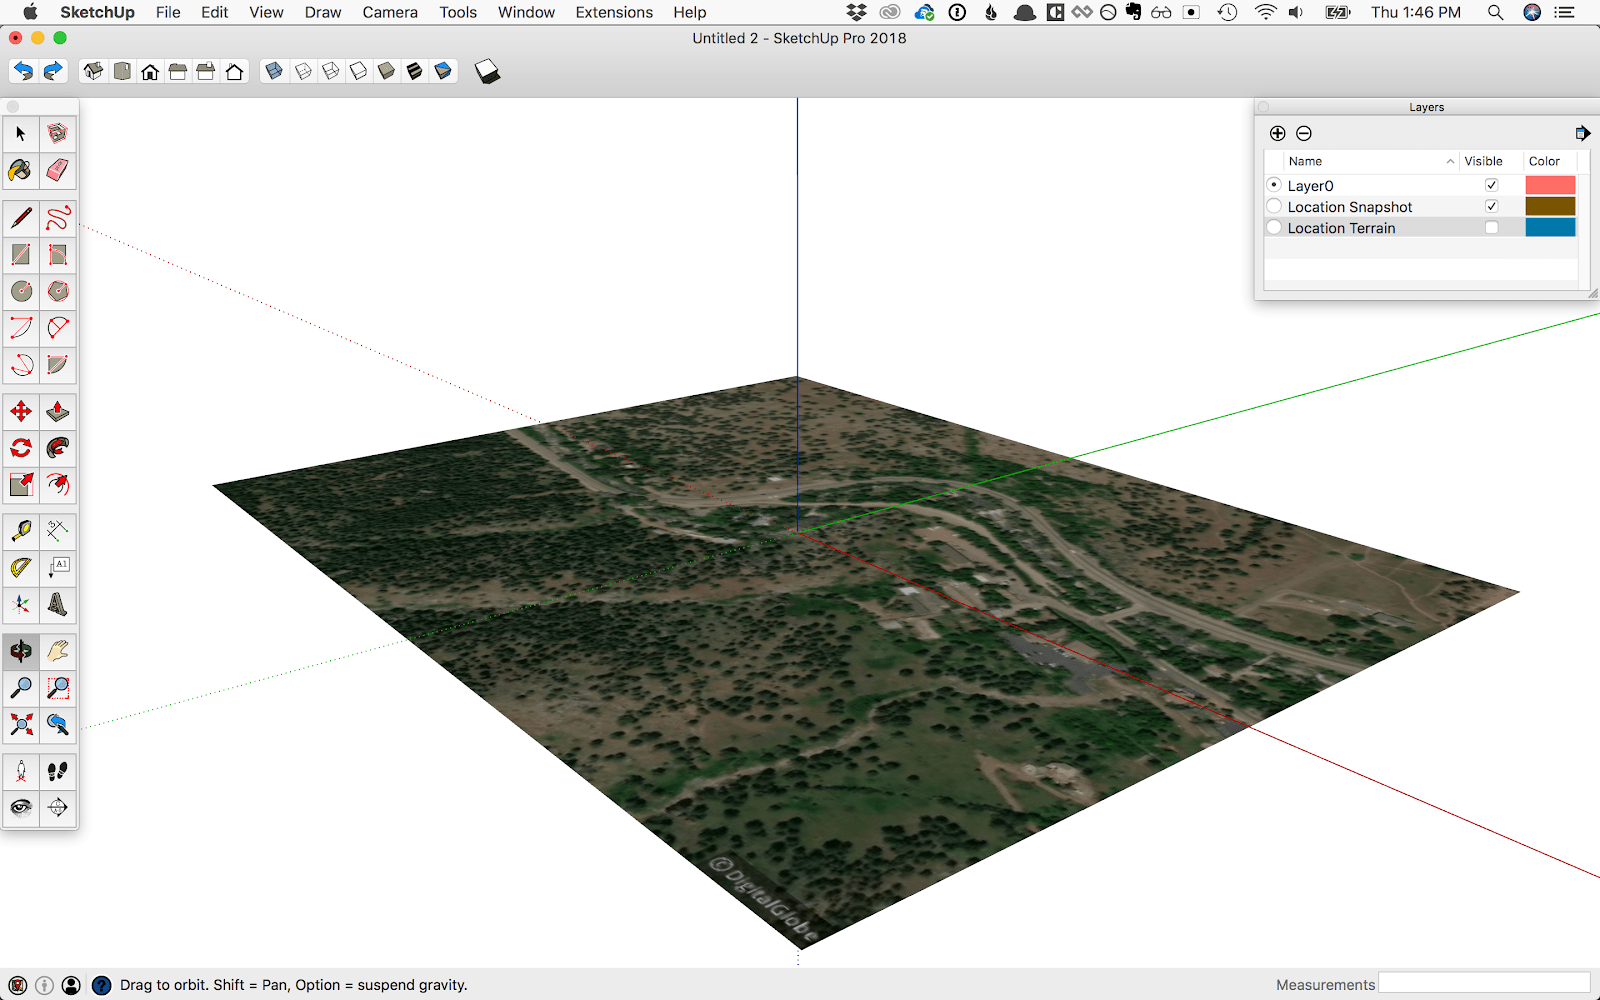Show the Location Terrain layer
The height and width of the screenshot is (1000, 1600).
coord(1491,227)
